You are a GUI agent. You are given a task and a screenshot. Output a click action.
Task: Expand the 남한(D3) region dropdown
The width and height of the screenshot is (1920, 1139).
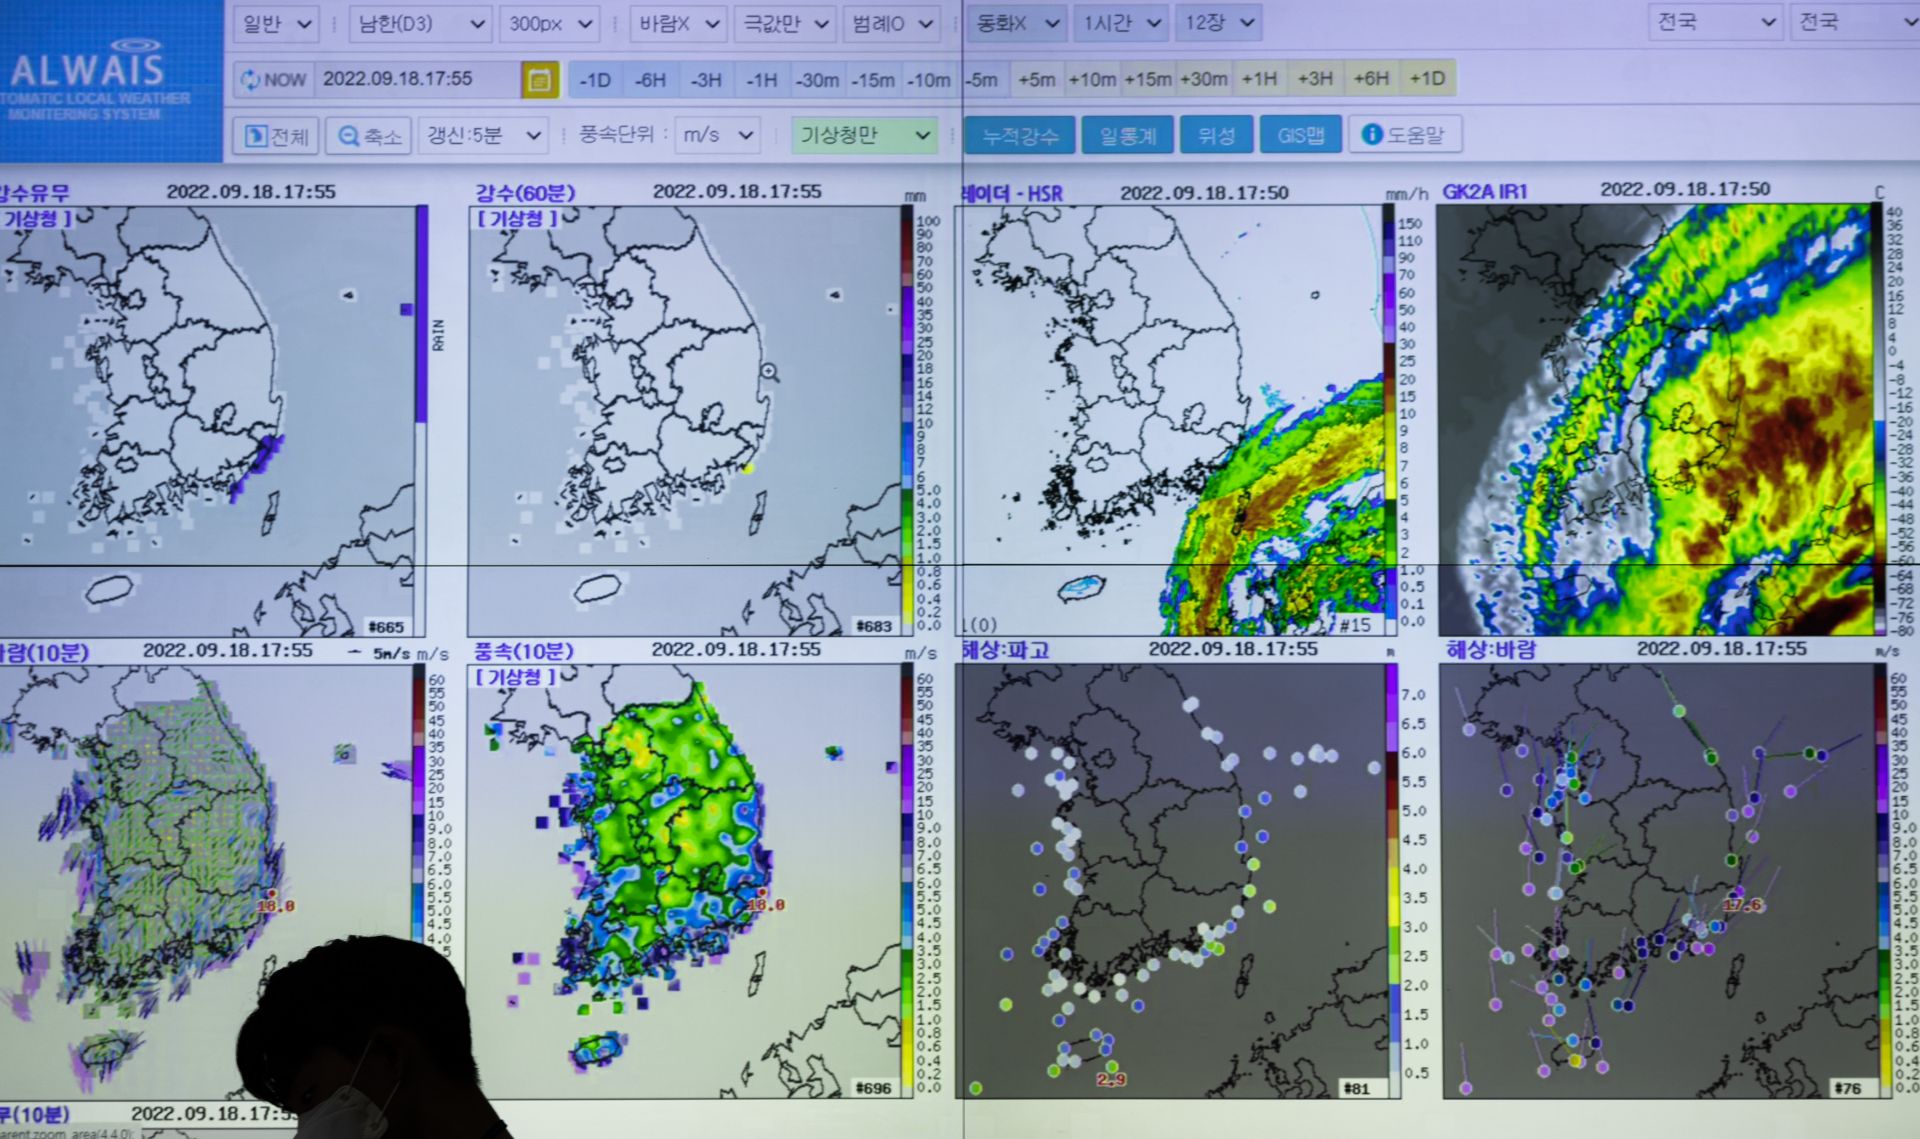click(x=420, y=23)
